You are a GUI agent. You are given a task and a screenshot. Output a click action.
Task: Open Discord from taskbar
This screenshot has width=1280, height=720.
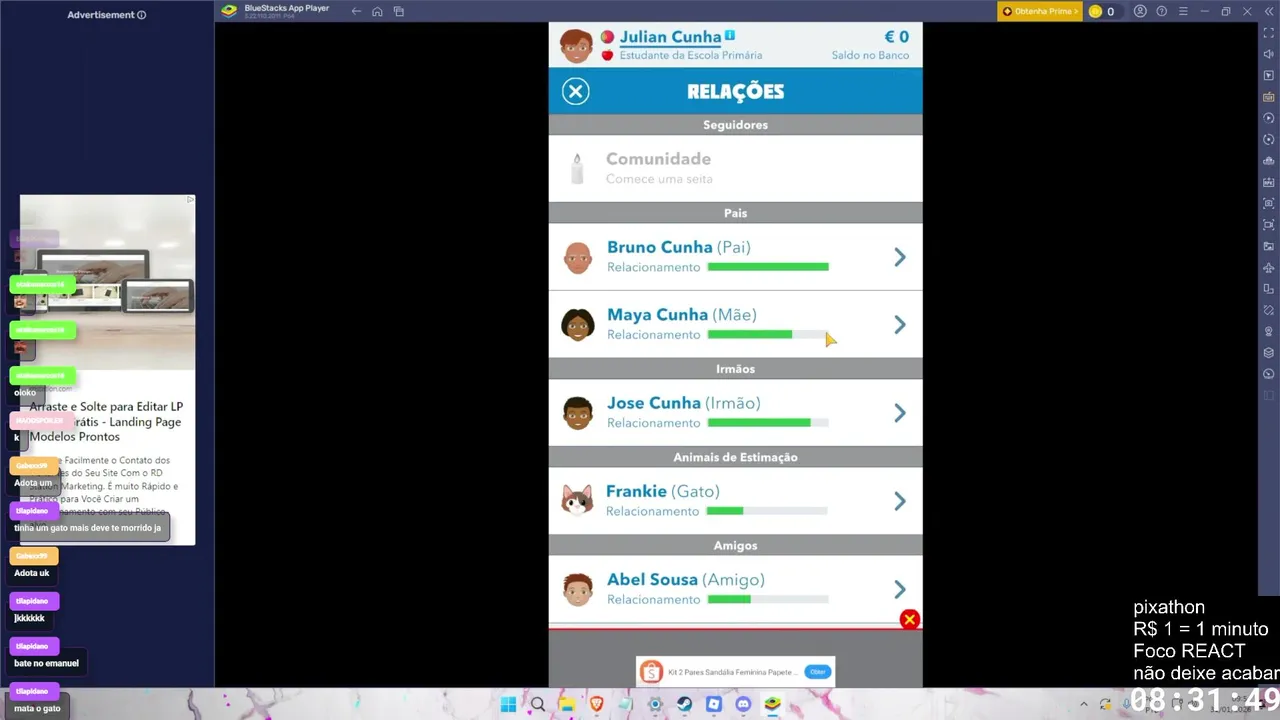742,705
